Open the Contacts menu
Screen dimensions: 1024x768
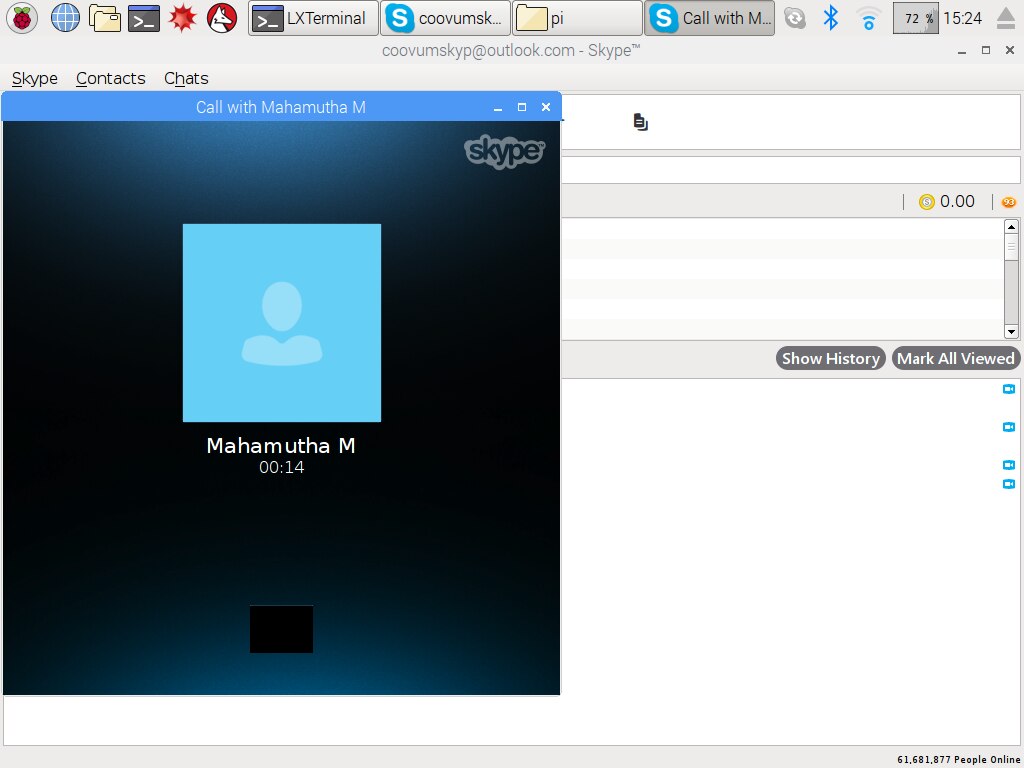pyautogui.click(x=110, y=78)
